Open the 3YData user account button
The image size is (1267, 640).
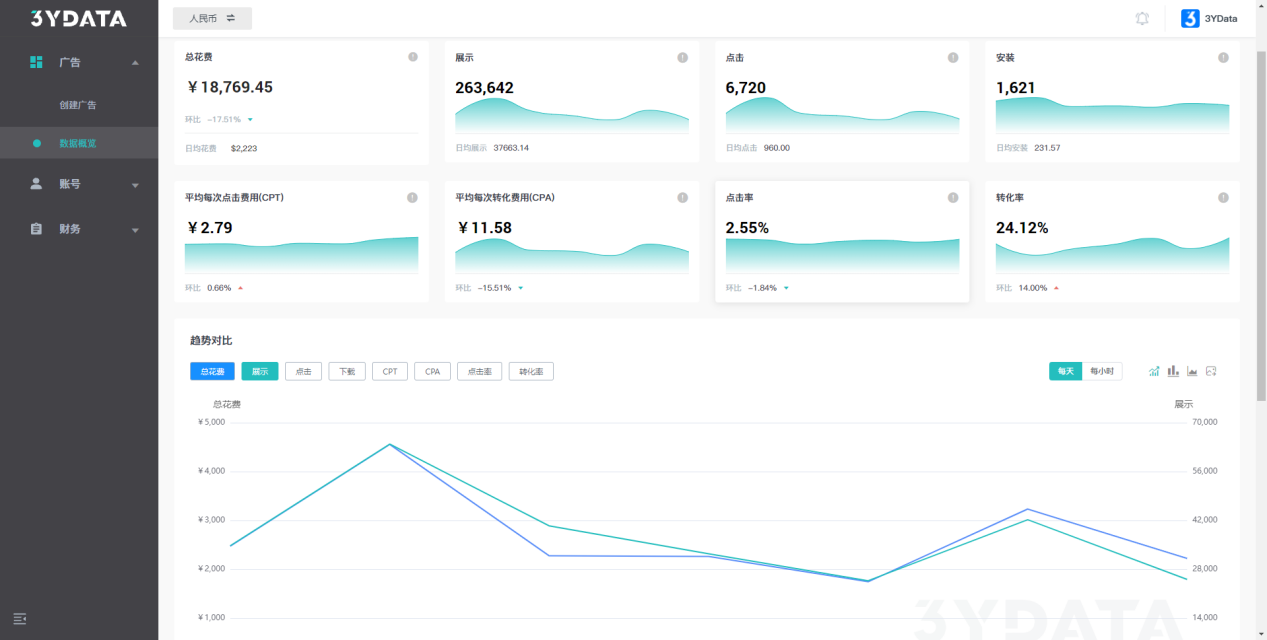[1209, 18]
